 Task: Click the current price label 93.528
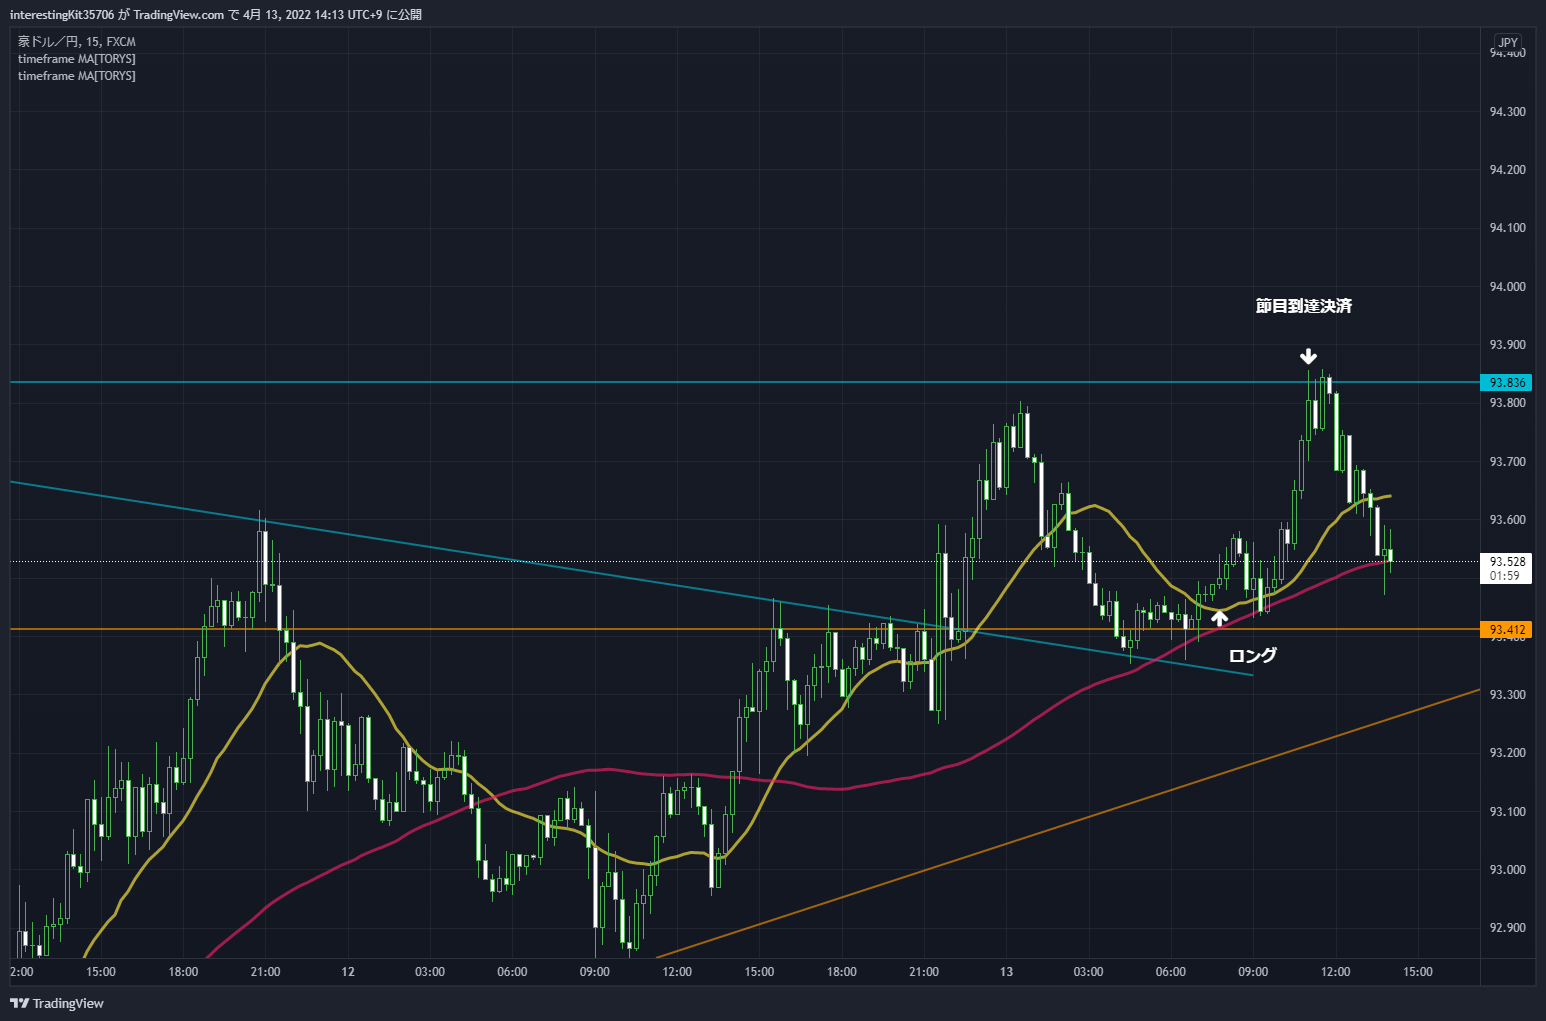pos(1507,562)
